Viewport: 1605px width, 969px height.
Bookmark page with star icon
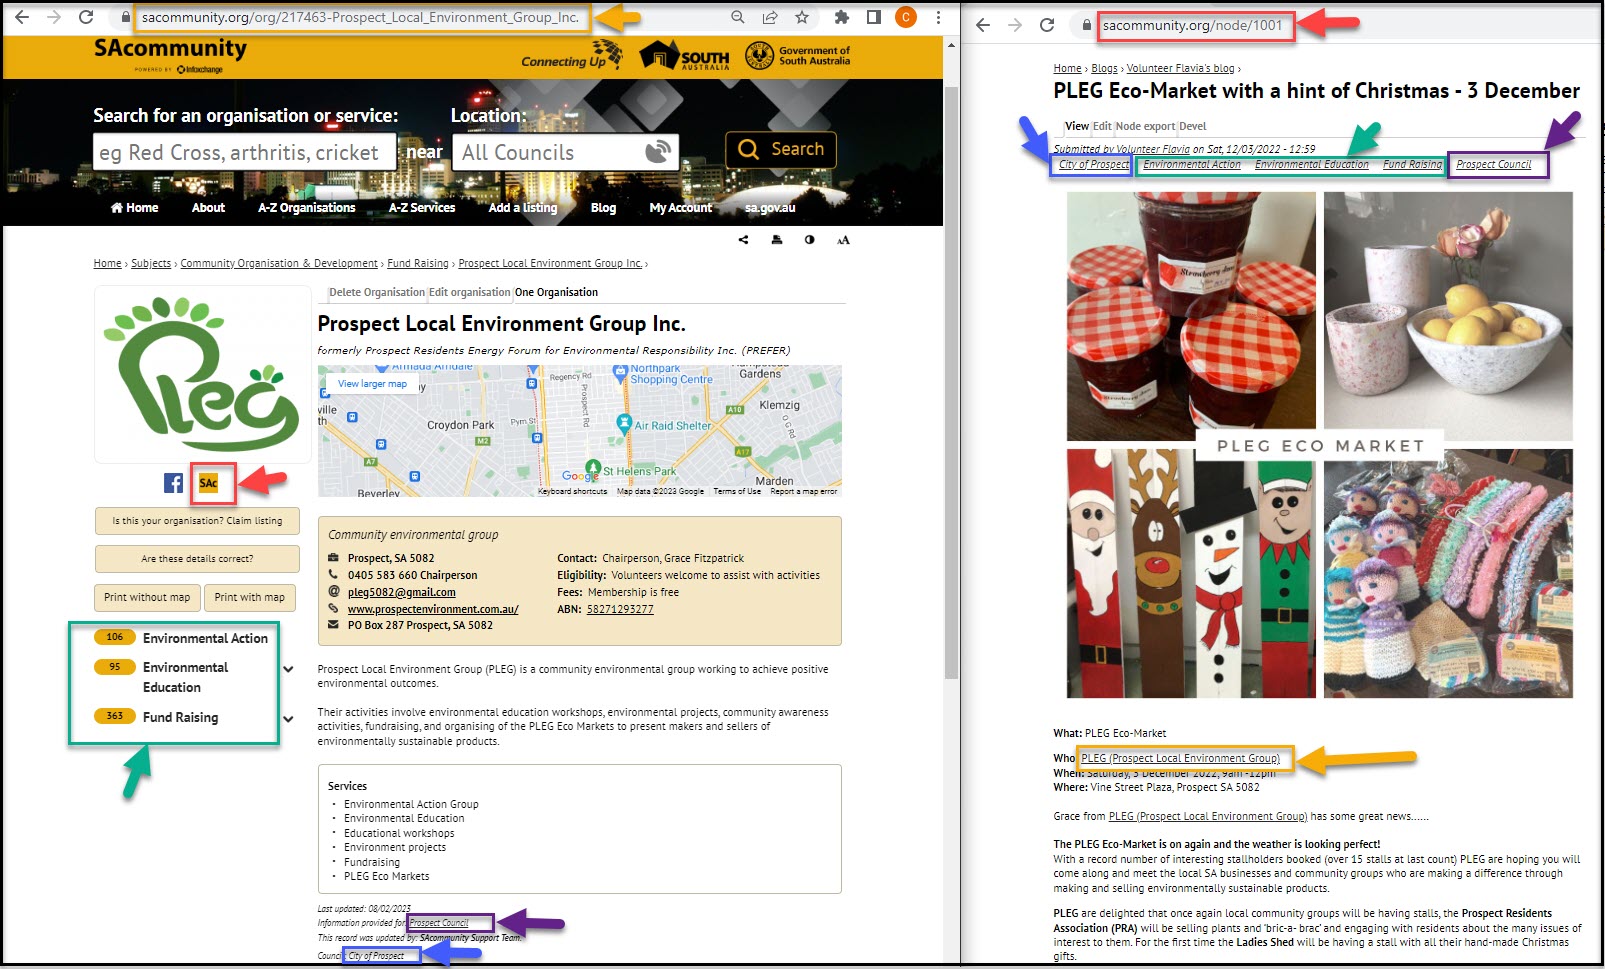tap(802, 17)
